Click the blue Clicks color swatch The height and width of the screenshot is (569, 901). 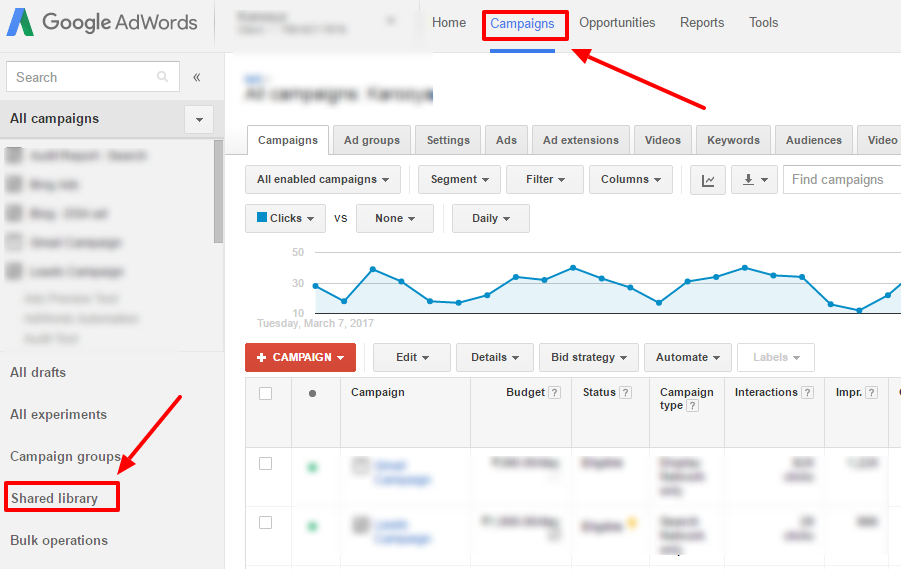pos(262,217)
